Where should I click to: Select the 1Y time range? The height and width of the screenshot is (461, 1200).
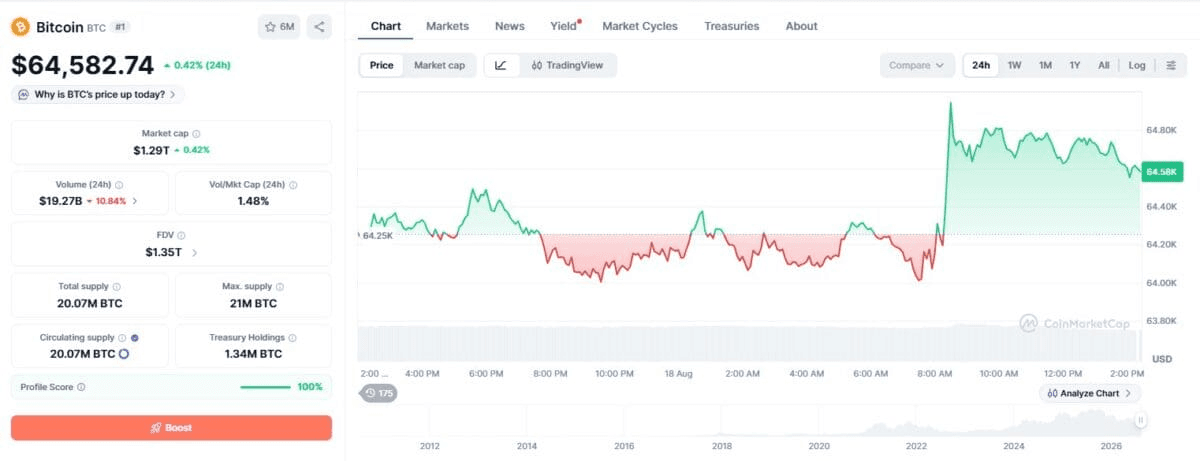(1075, 65)
